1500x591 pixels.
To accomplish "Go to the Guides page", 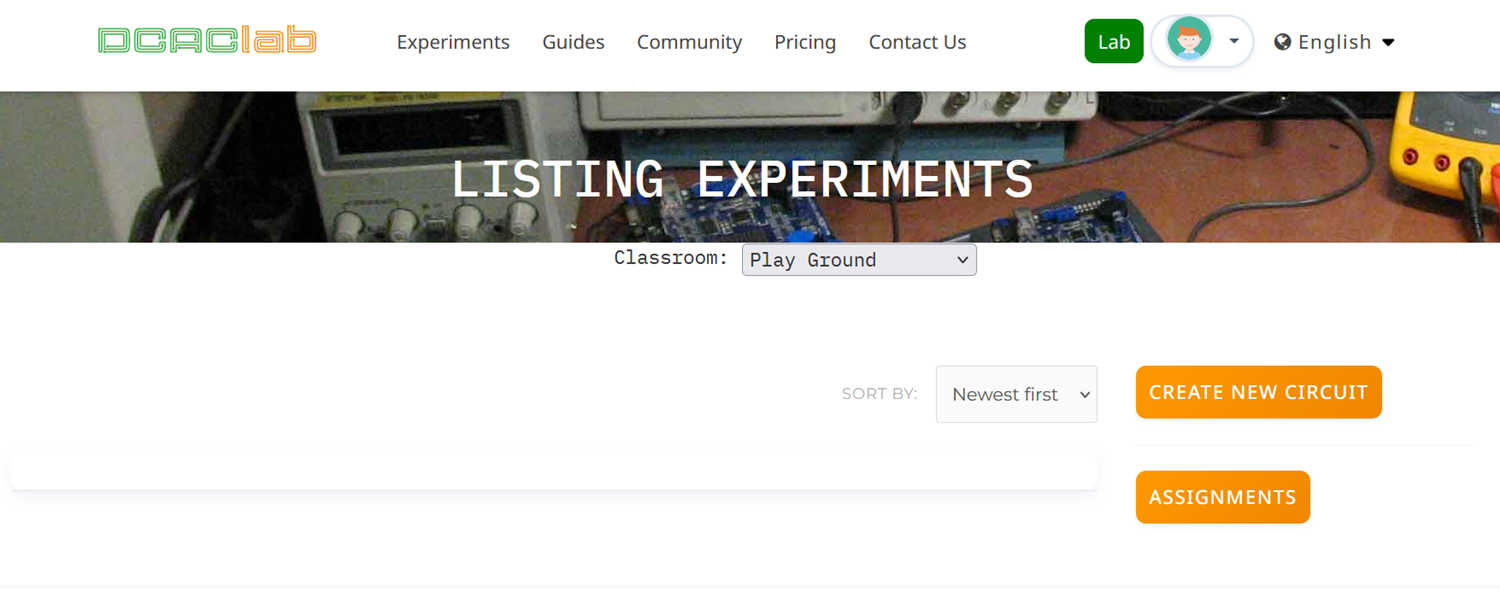I will pos(573,42).
